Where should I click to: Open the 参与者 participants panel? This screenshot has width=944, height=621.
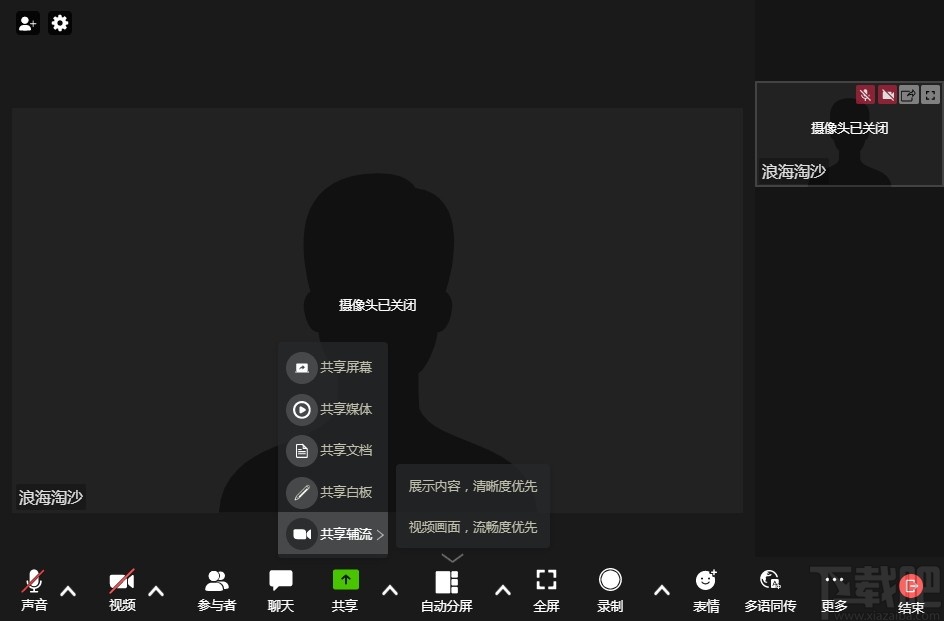pyautogui.click(x=216, y=589)
